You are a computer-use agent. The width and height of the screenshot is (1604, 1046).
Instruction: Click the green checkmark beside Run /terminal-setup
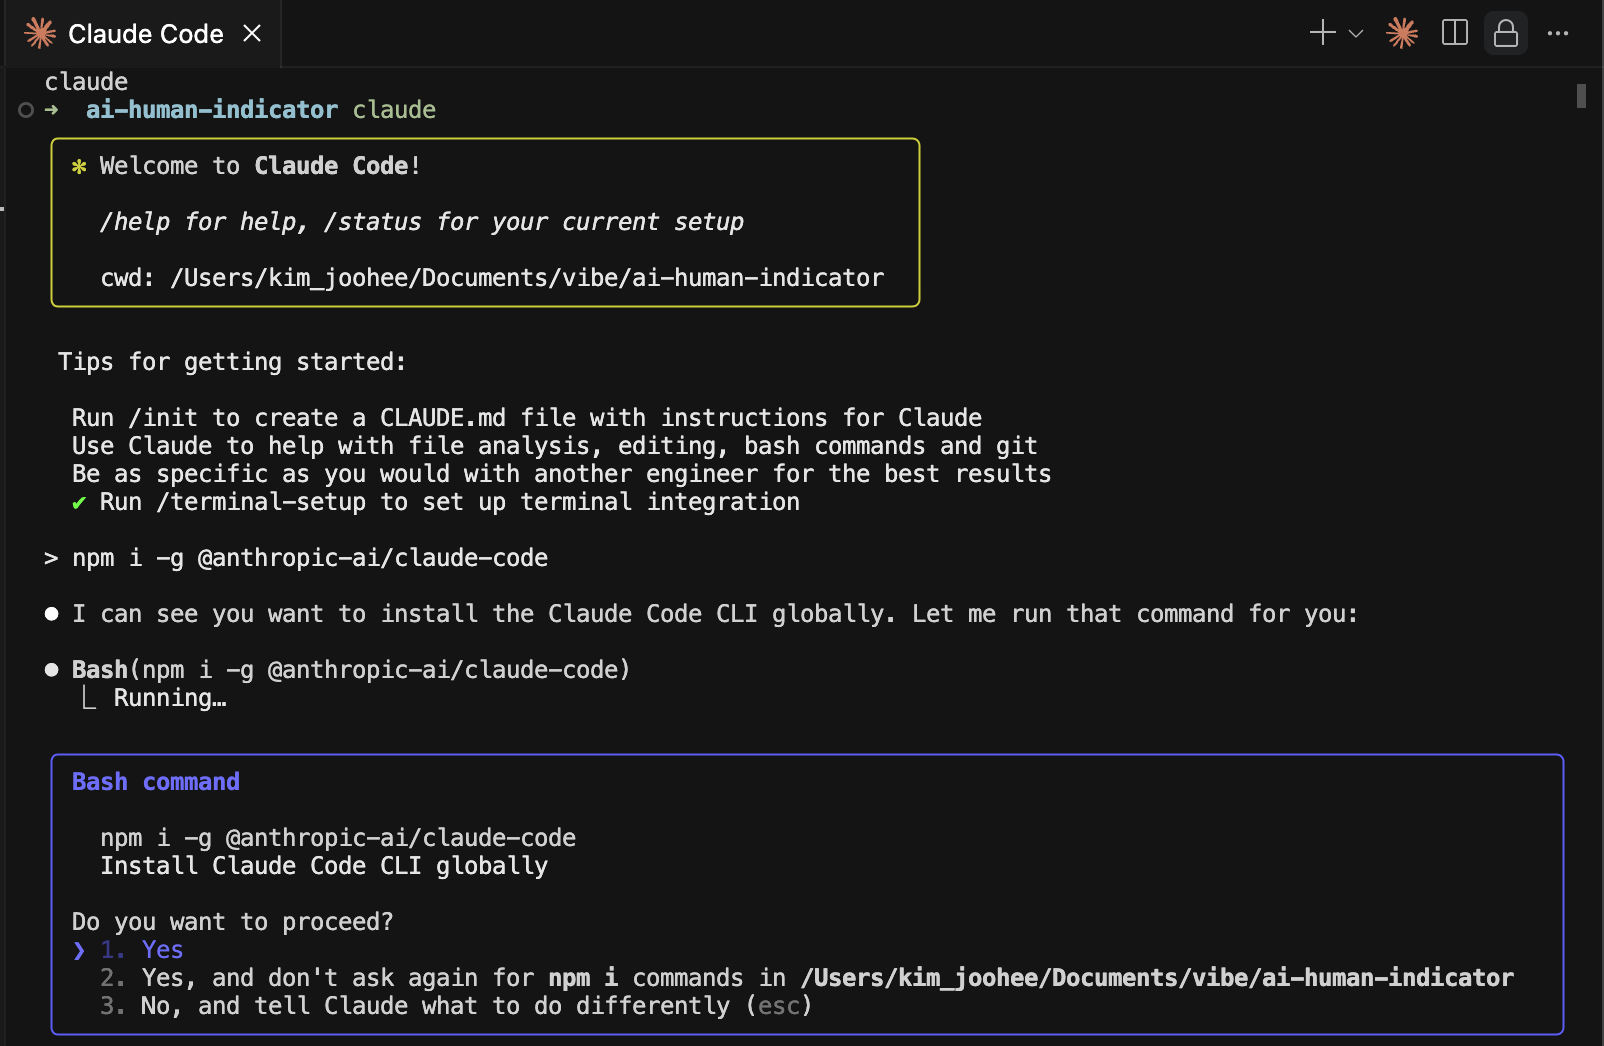pos(79,503)
